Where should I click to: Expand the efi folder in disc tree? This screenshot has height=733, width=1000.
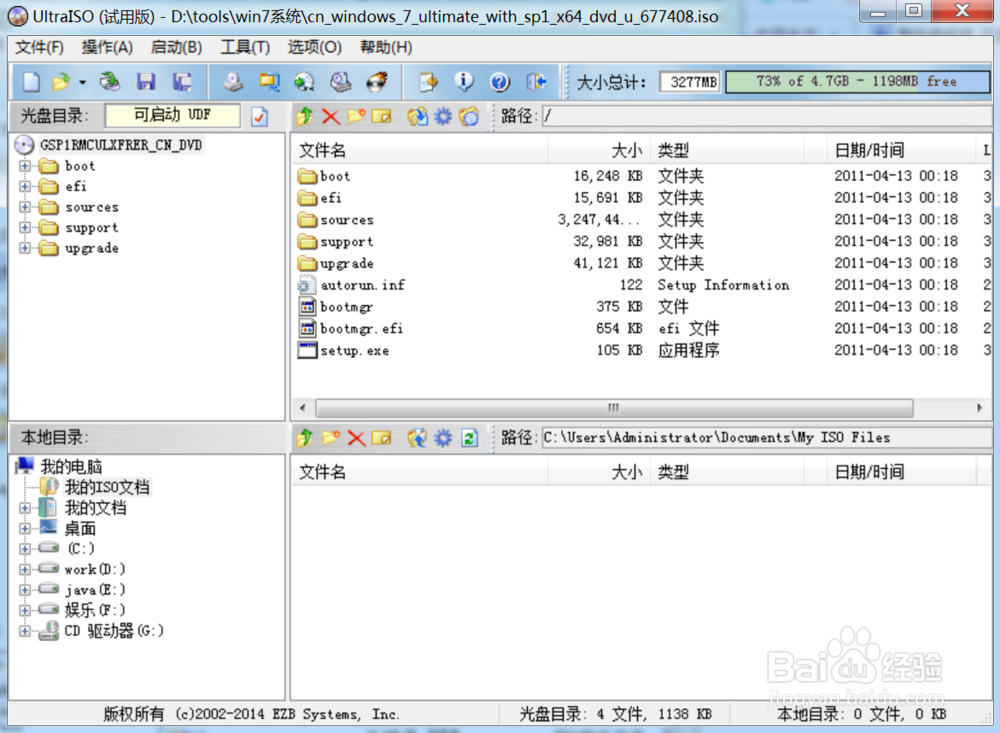tap(25, 186)
